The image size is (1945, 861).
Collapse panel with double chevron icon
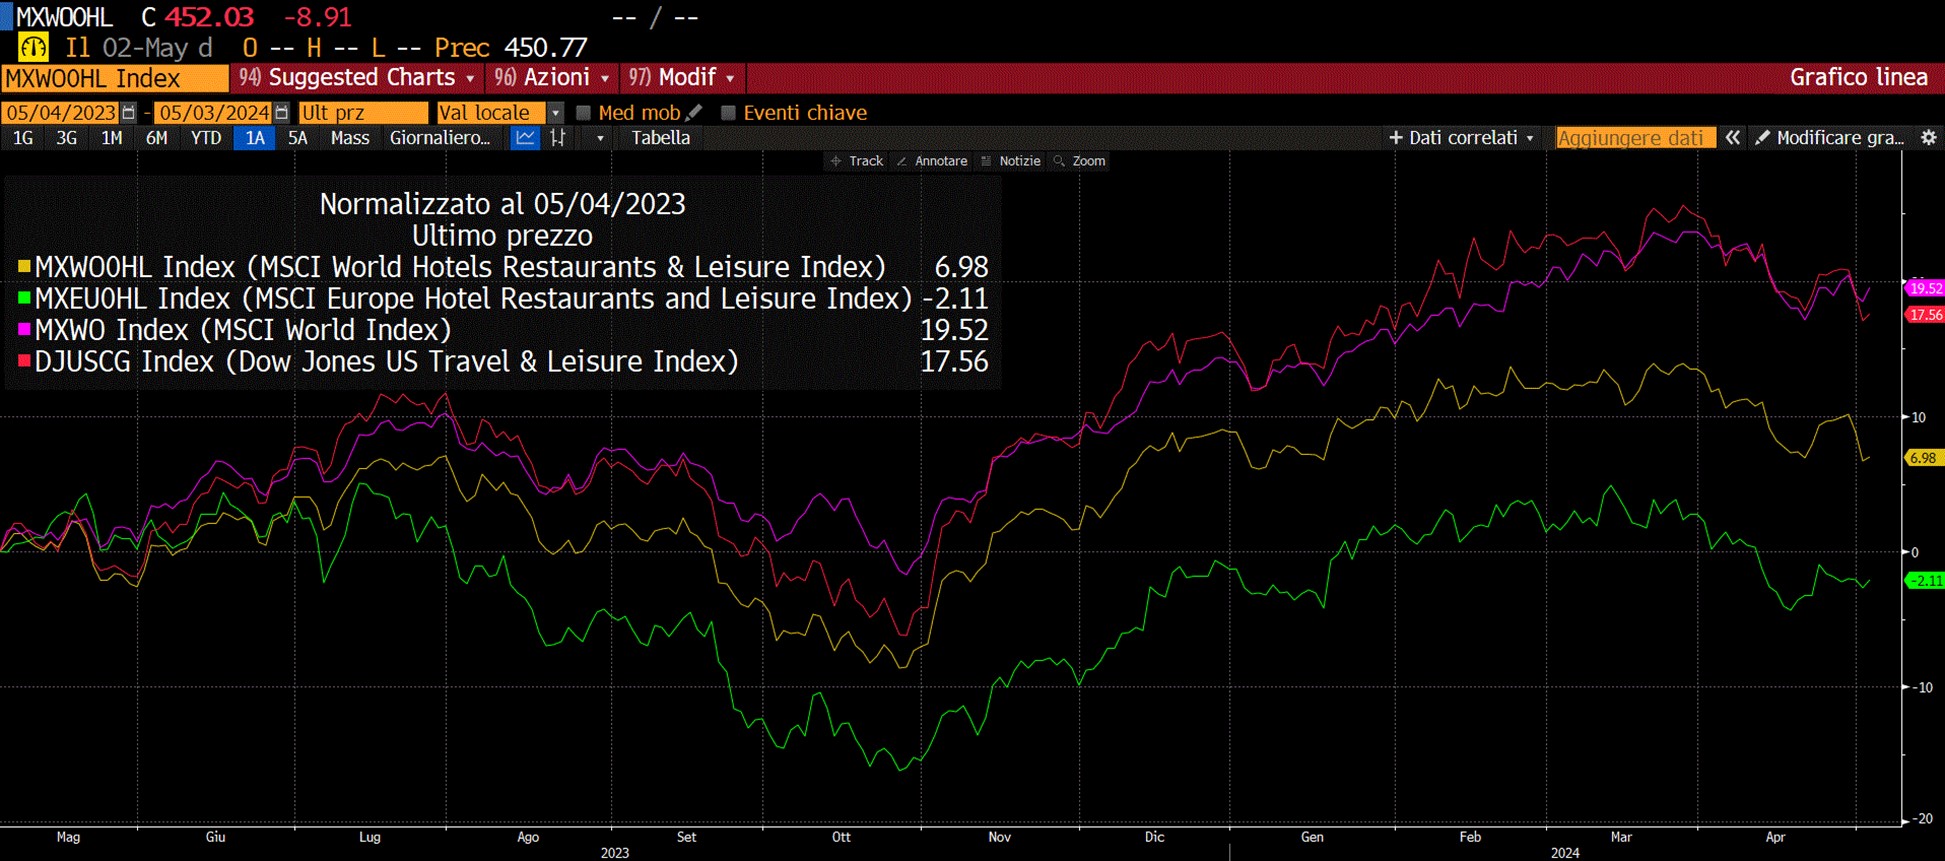click(x=1732, y=138)
